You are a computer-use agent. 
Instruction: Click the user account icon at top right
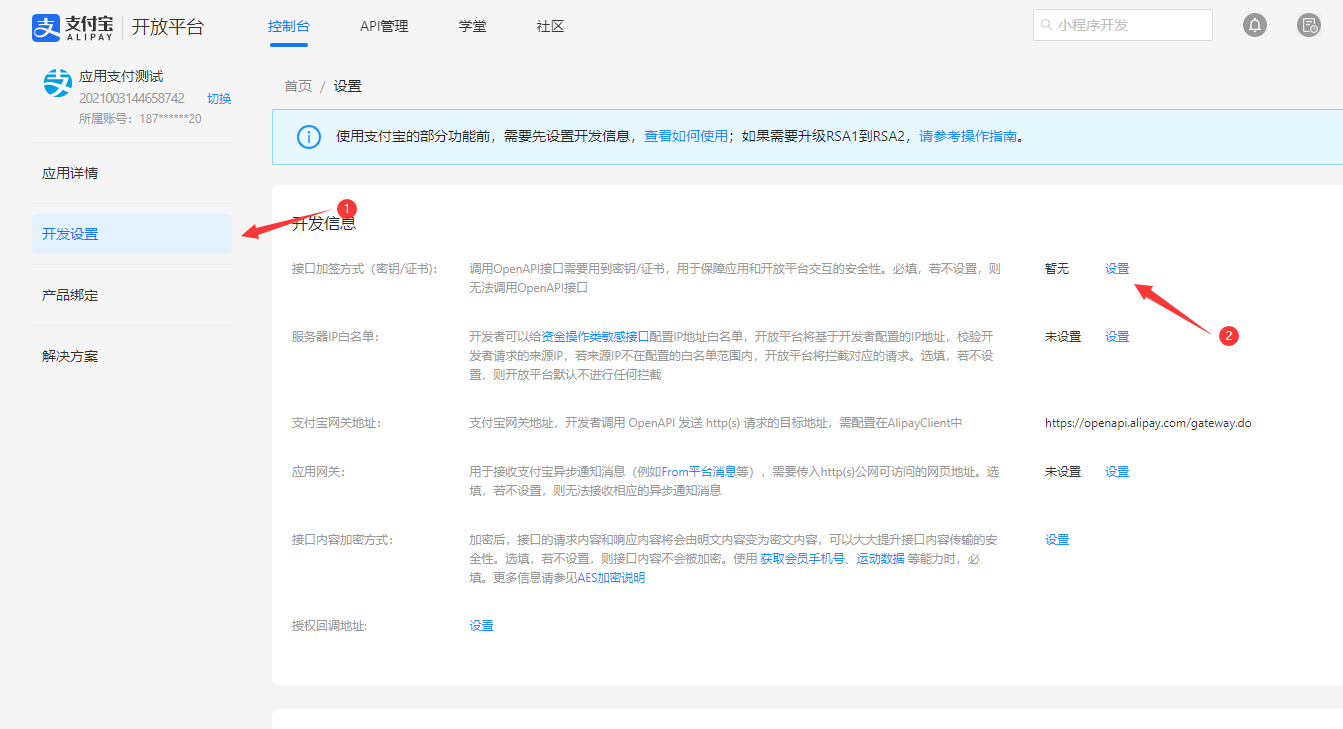pos(1308,26)
